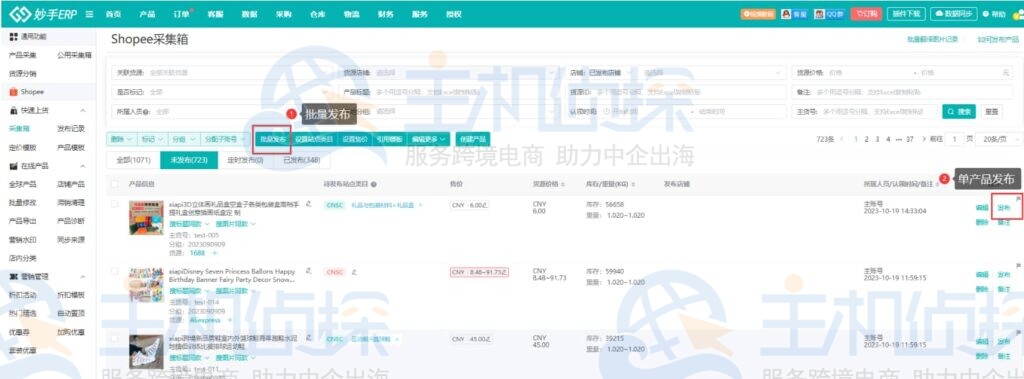The width and height of the screenshot is (1024, 379).
Task: Click 发布 link on the first product row
Action: (1004, 208)
